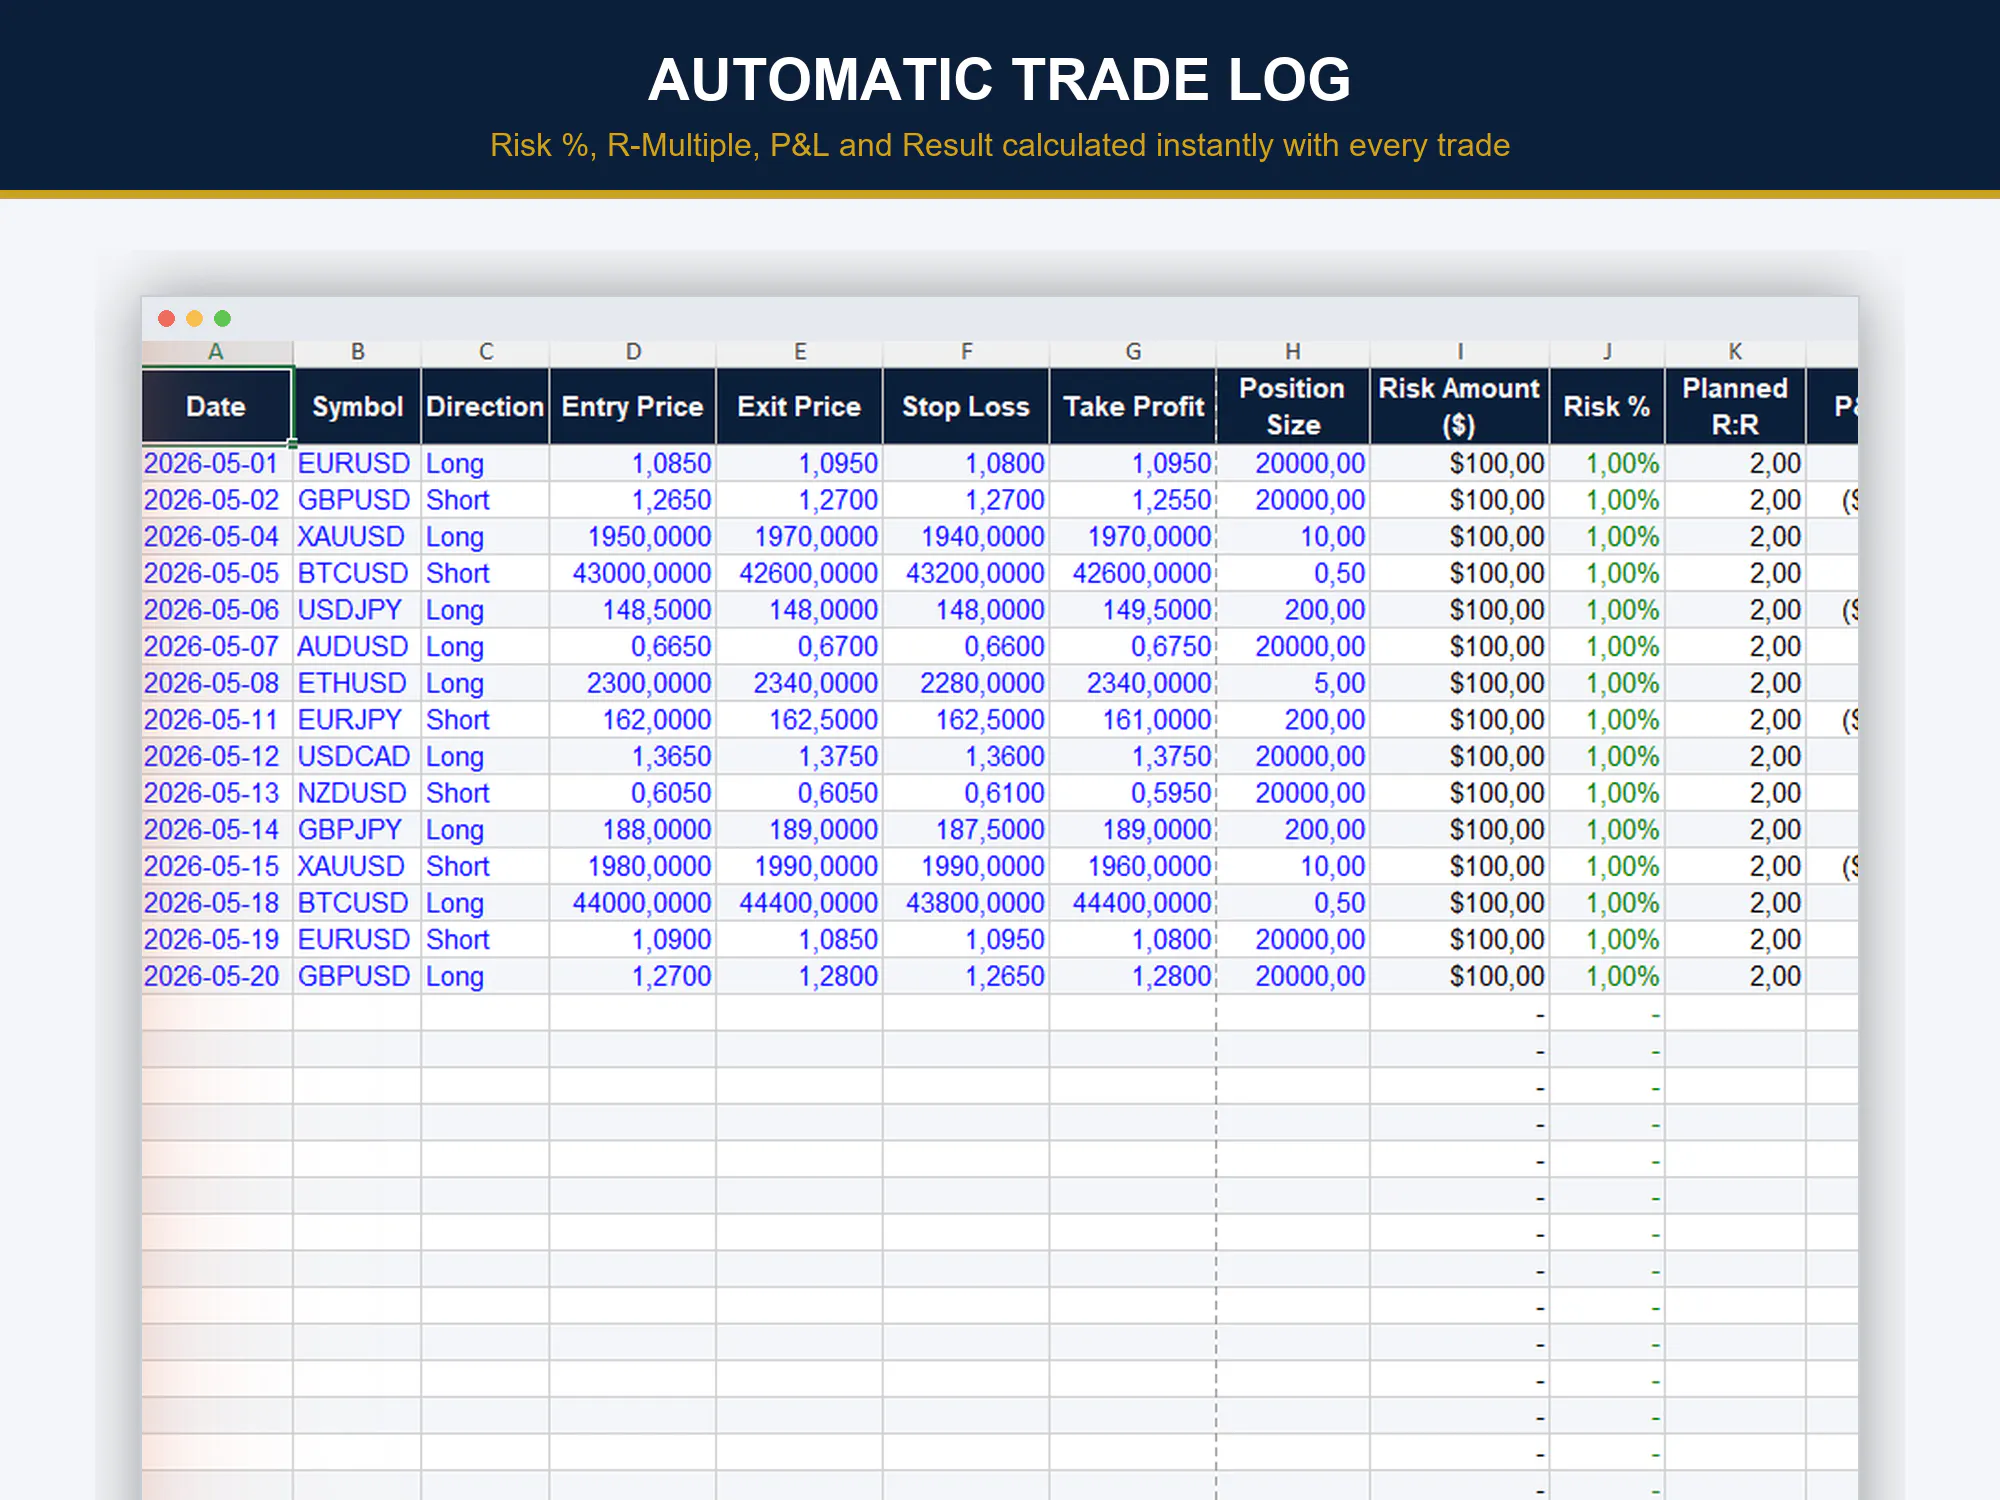Select column D header letter
The image size is (2000, 1500).
coord(633,352)
